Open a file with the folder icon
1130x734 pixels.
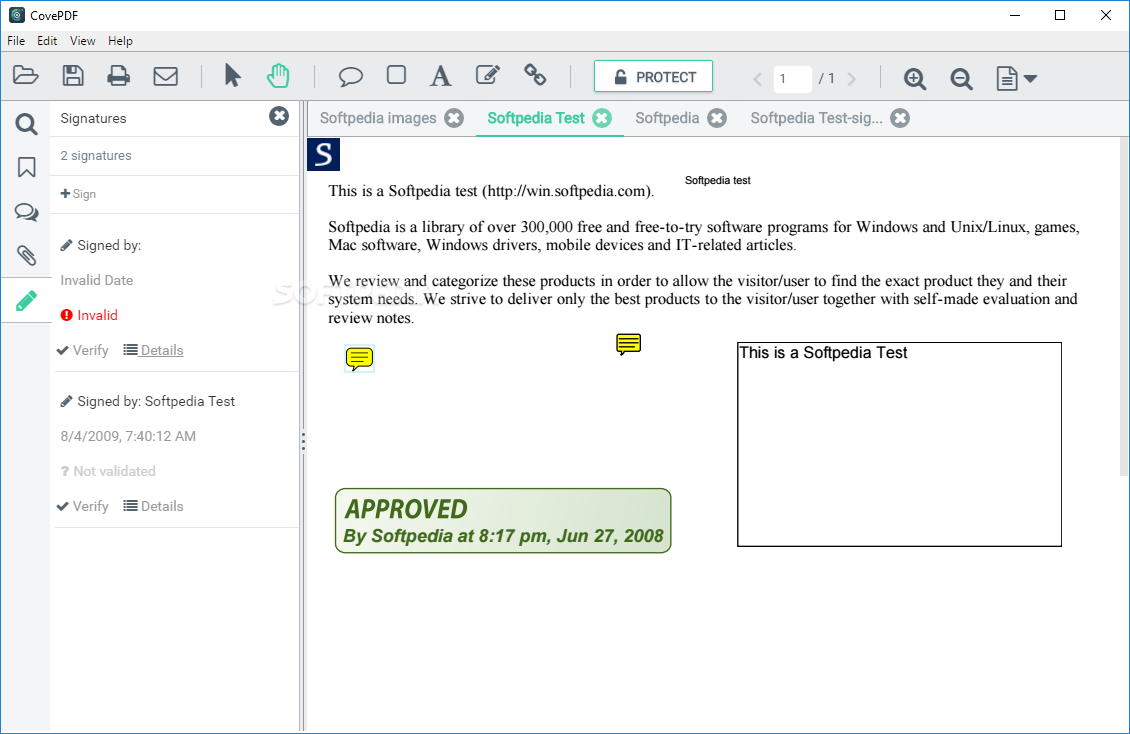[25, 76]
